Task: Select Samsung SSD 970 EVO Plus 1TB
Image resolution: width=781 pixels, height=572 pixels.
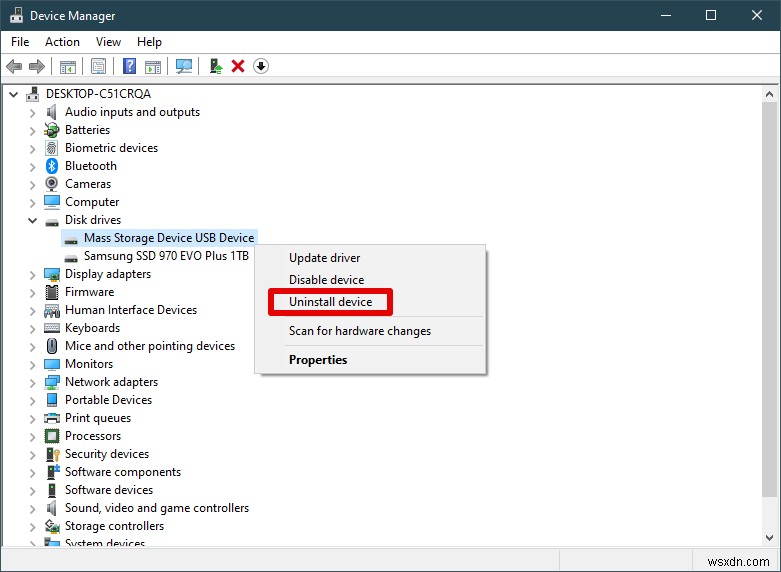Action: pos(166,256)
